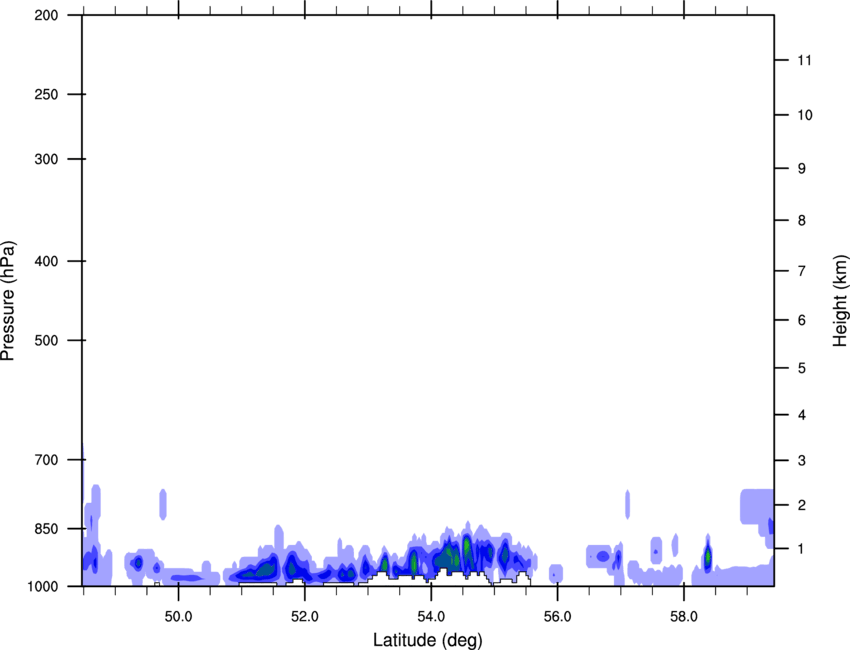850x650 pixels.
Task: Click pressure tick label 400
Action: pos(46,261)
